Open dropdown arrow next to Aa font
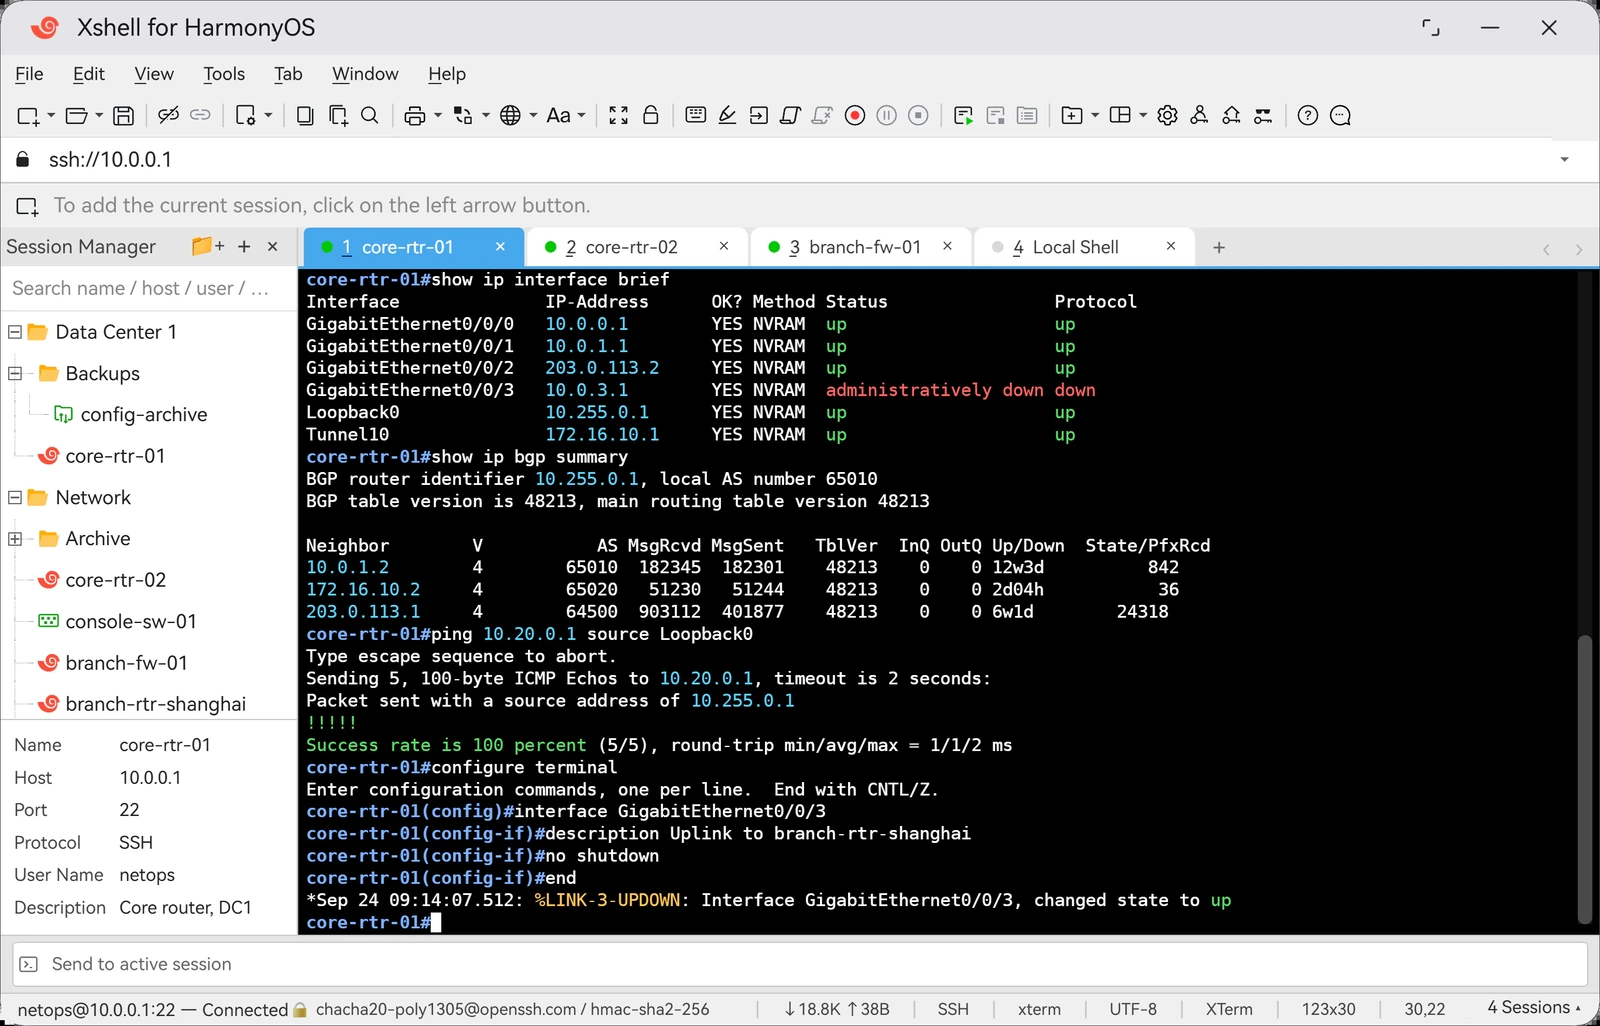The height and width of the screenshot is (1026, 1600). 581,116
